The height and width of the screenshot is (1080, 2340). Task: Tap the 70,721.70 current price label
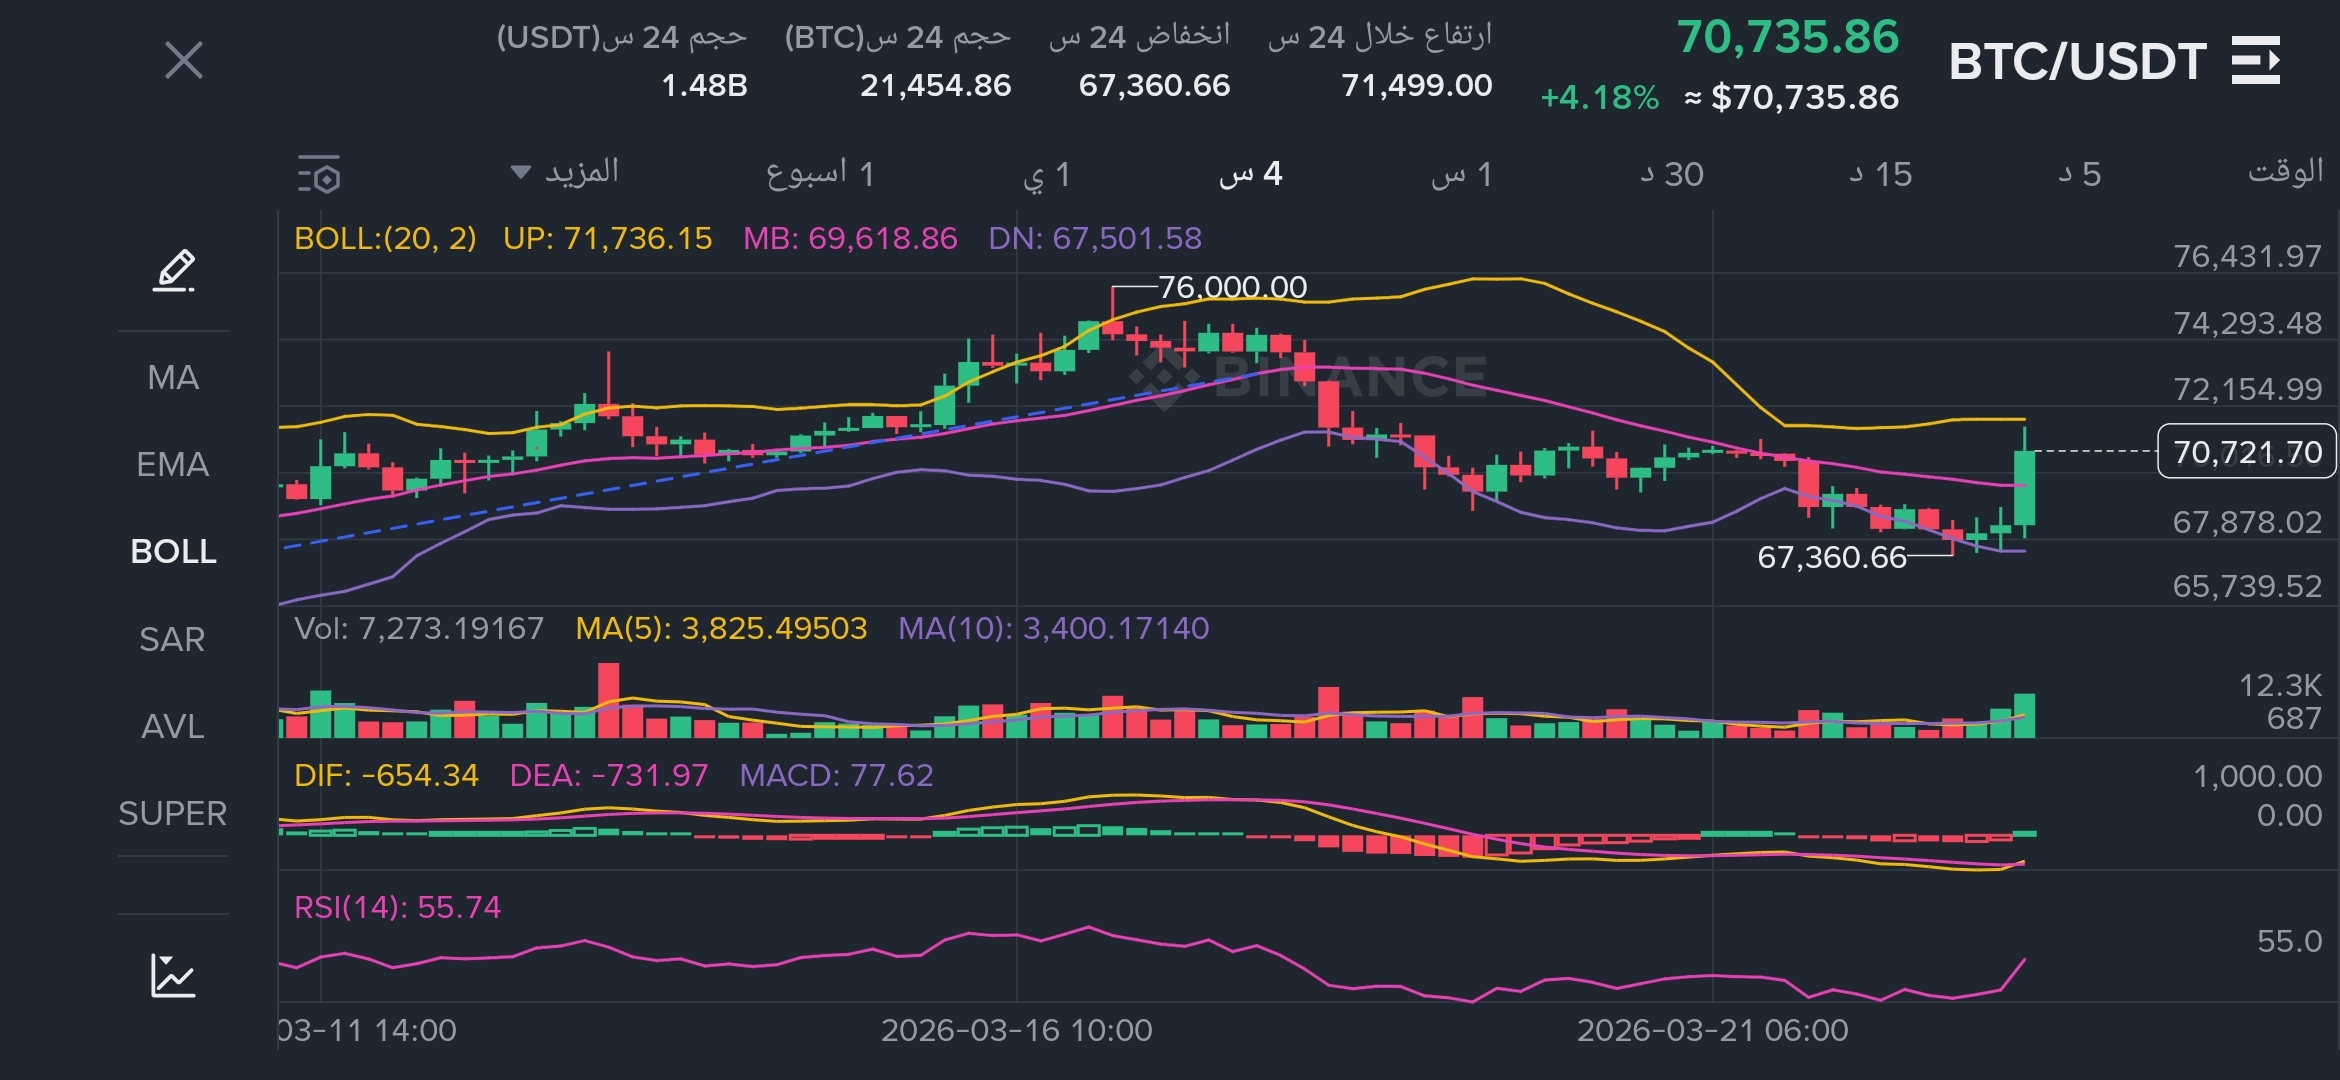2247,452
